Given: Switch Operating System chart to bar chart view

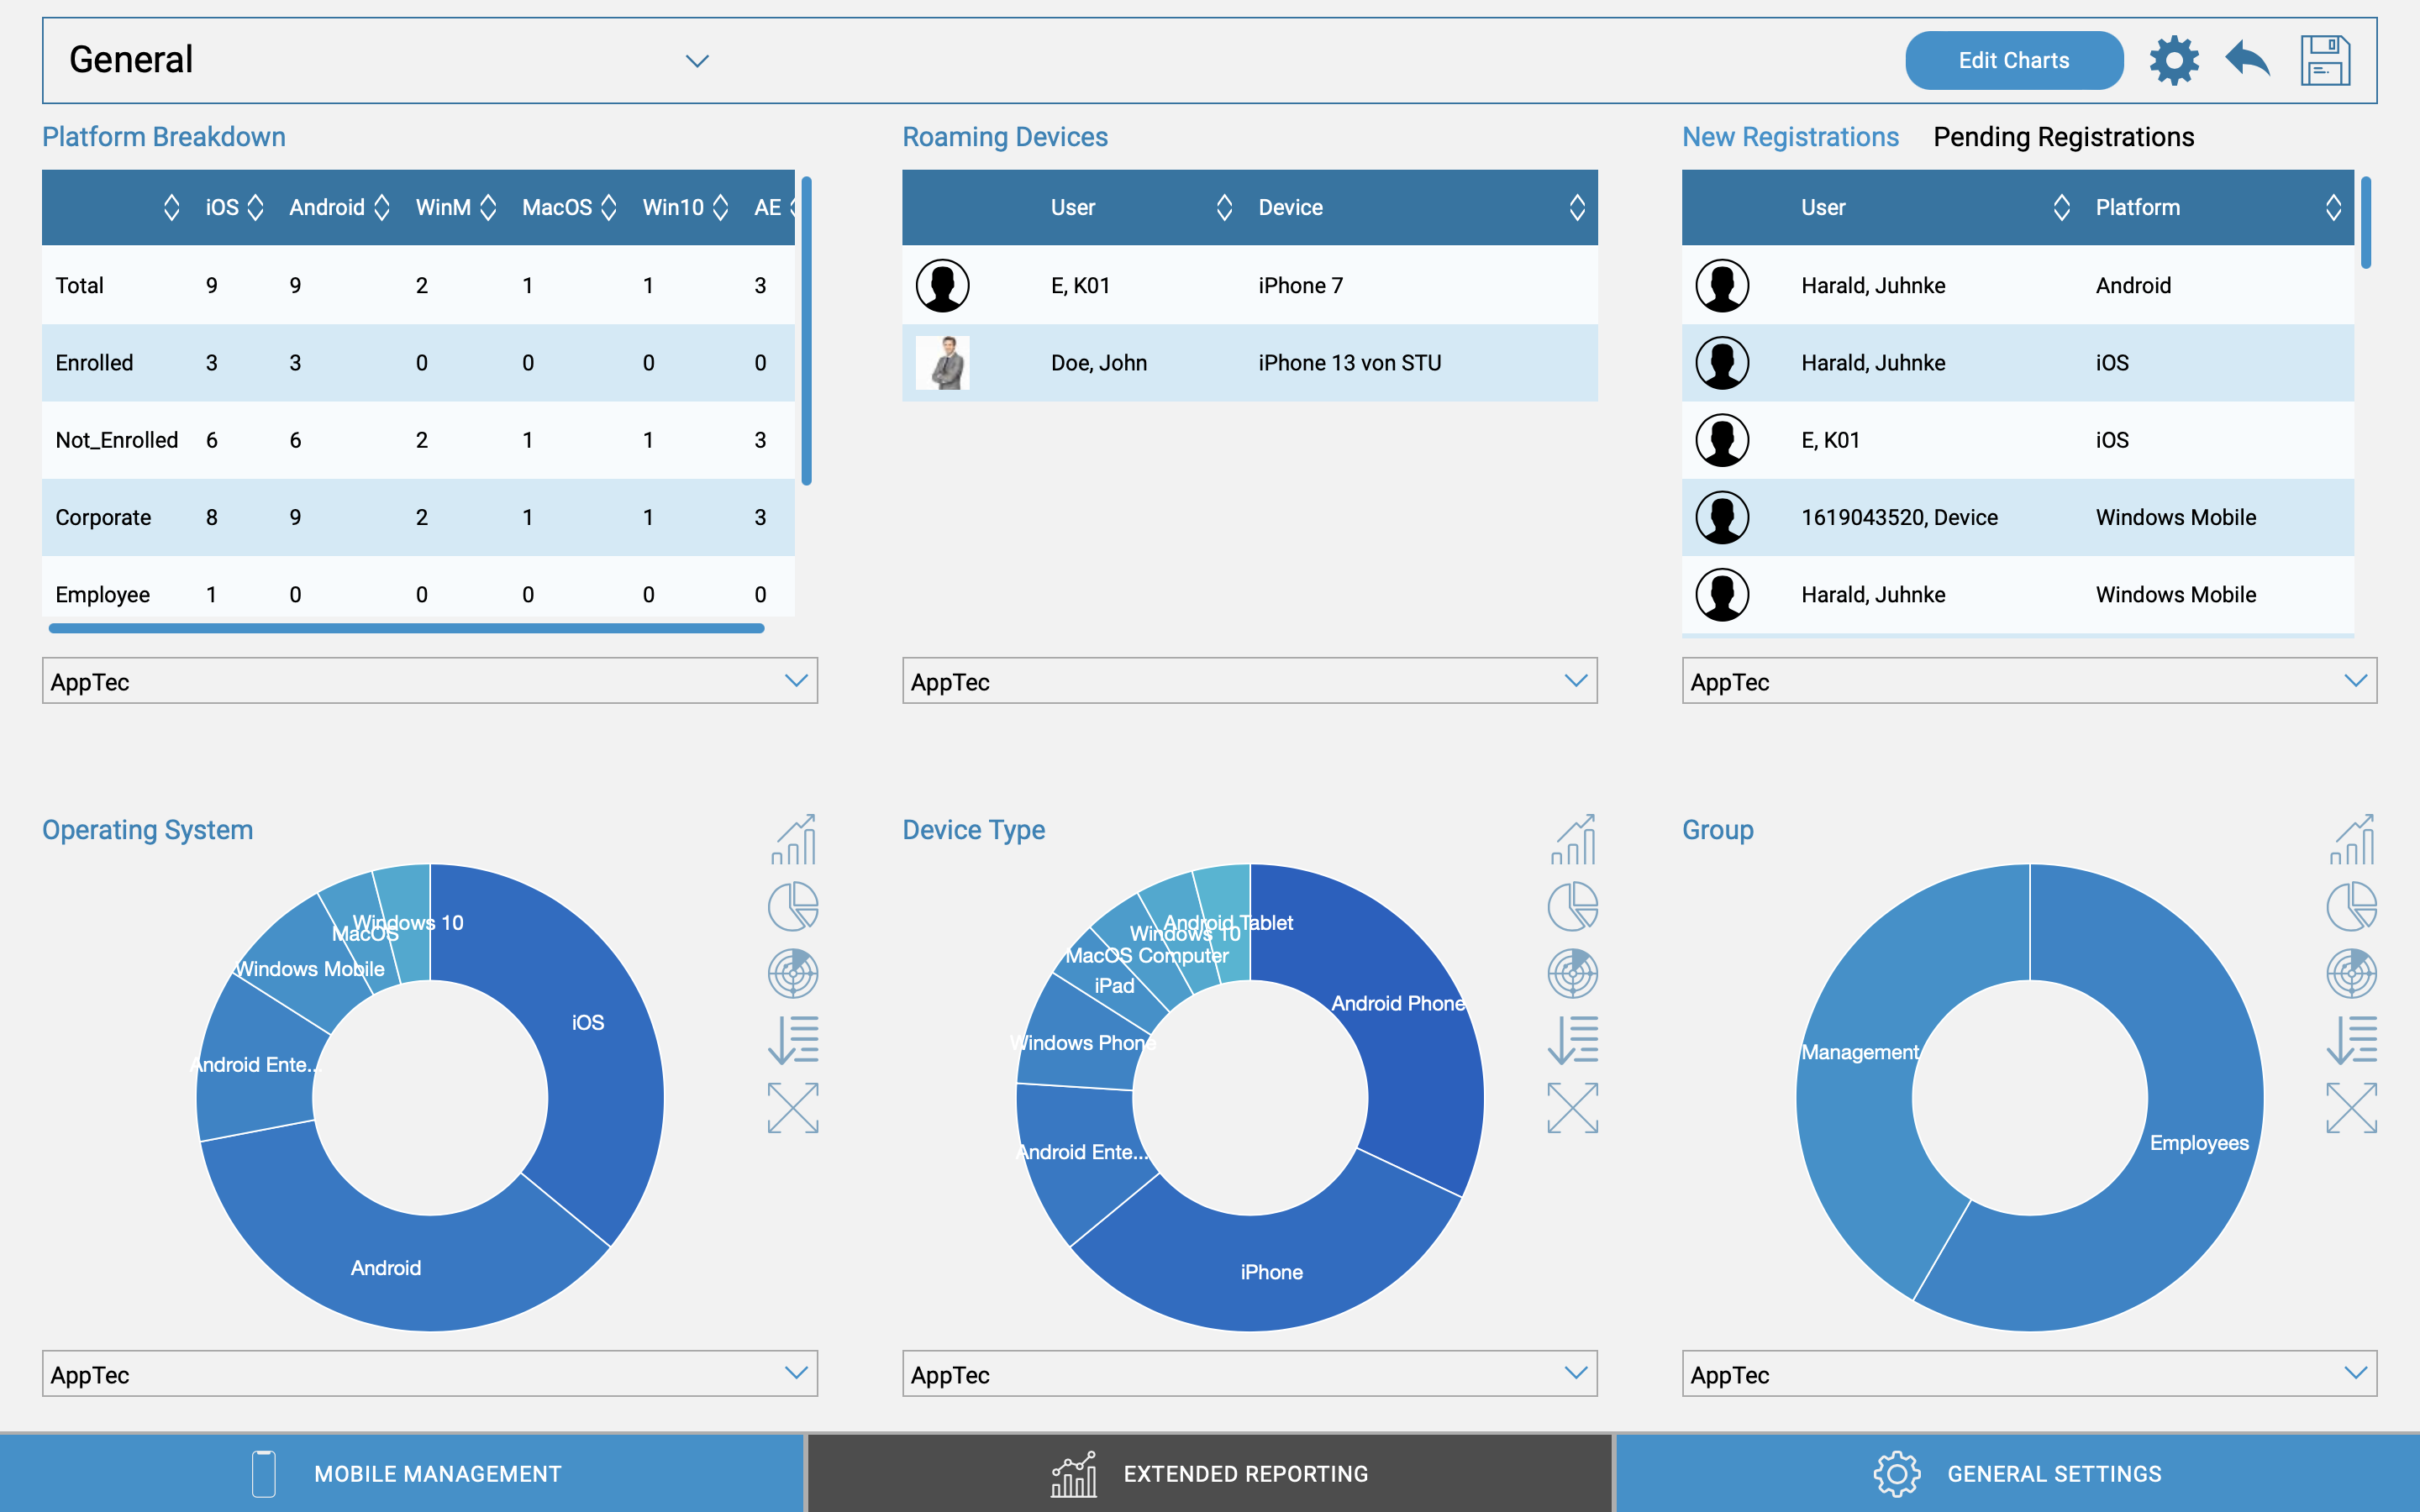Looking at the screenshot, I should coord(793,840).
